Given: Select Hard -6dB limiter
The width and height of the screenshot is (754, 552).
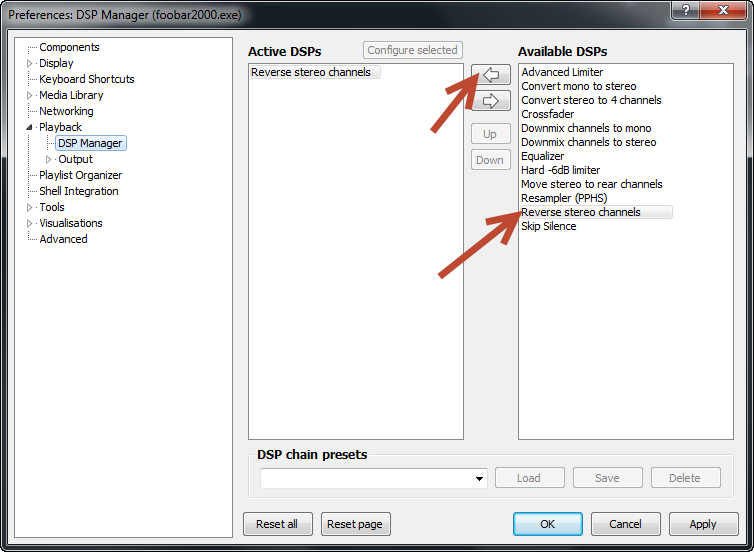Looking at the screenshot, I should [560, 170].
